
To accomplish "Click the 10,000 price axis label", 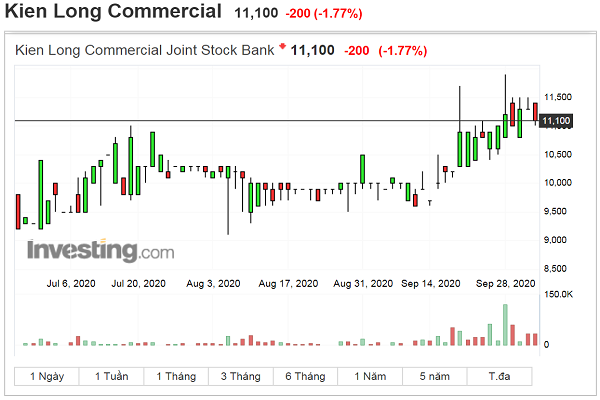I will coord(558,183).
